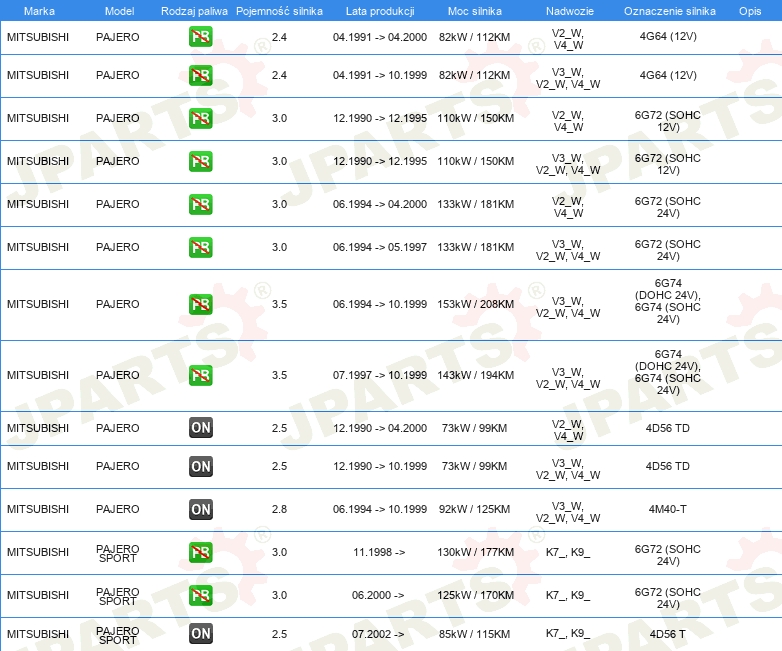
Task: Click the power value 125kW / 170KM
Action: tap(475, 595)
